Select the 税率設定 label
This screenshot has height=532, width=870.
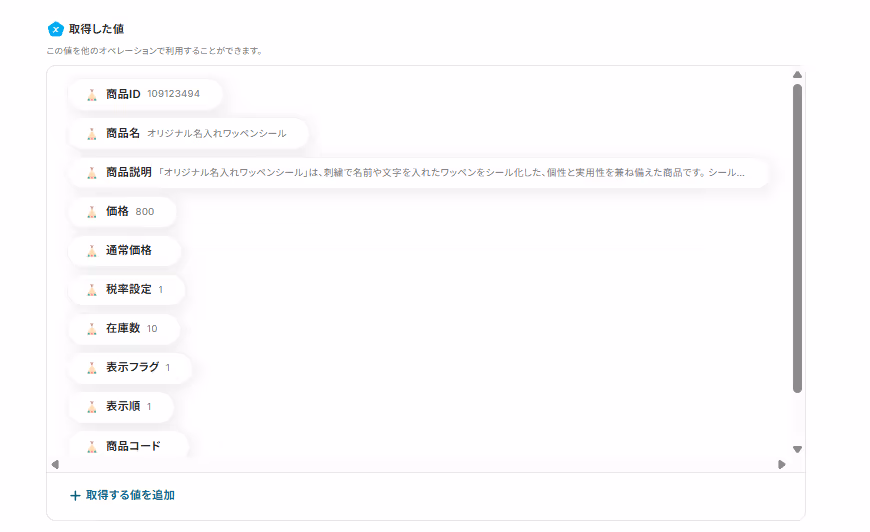pyautogui.click(x=129, y=289)
